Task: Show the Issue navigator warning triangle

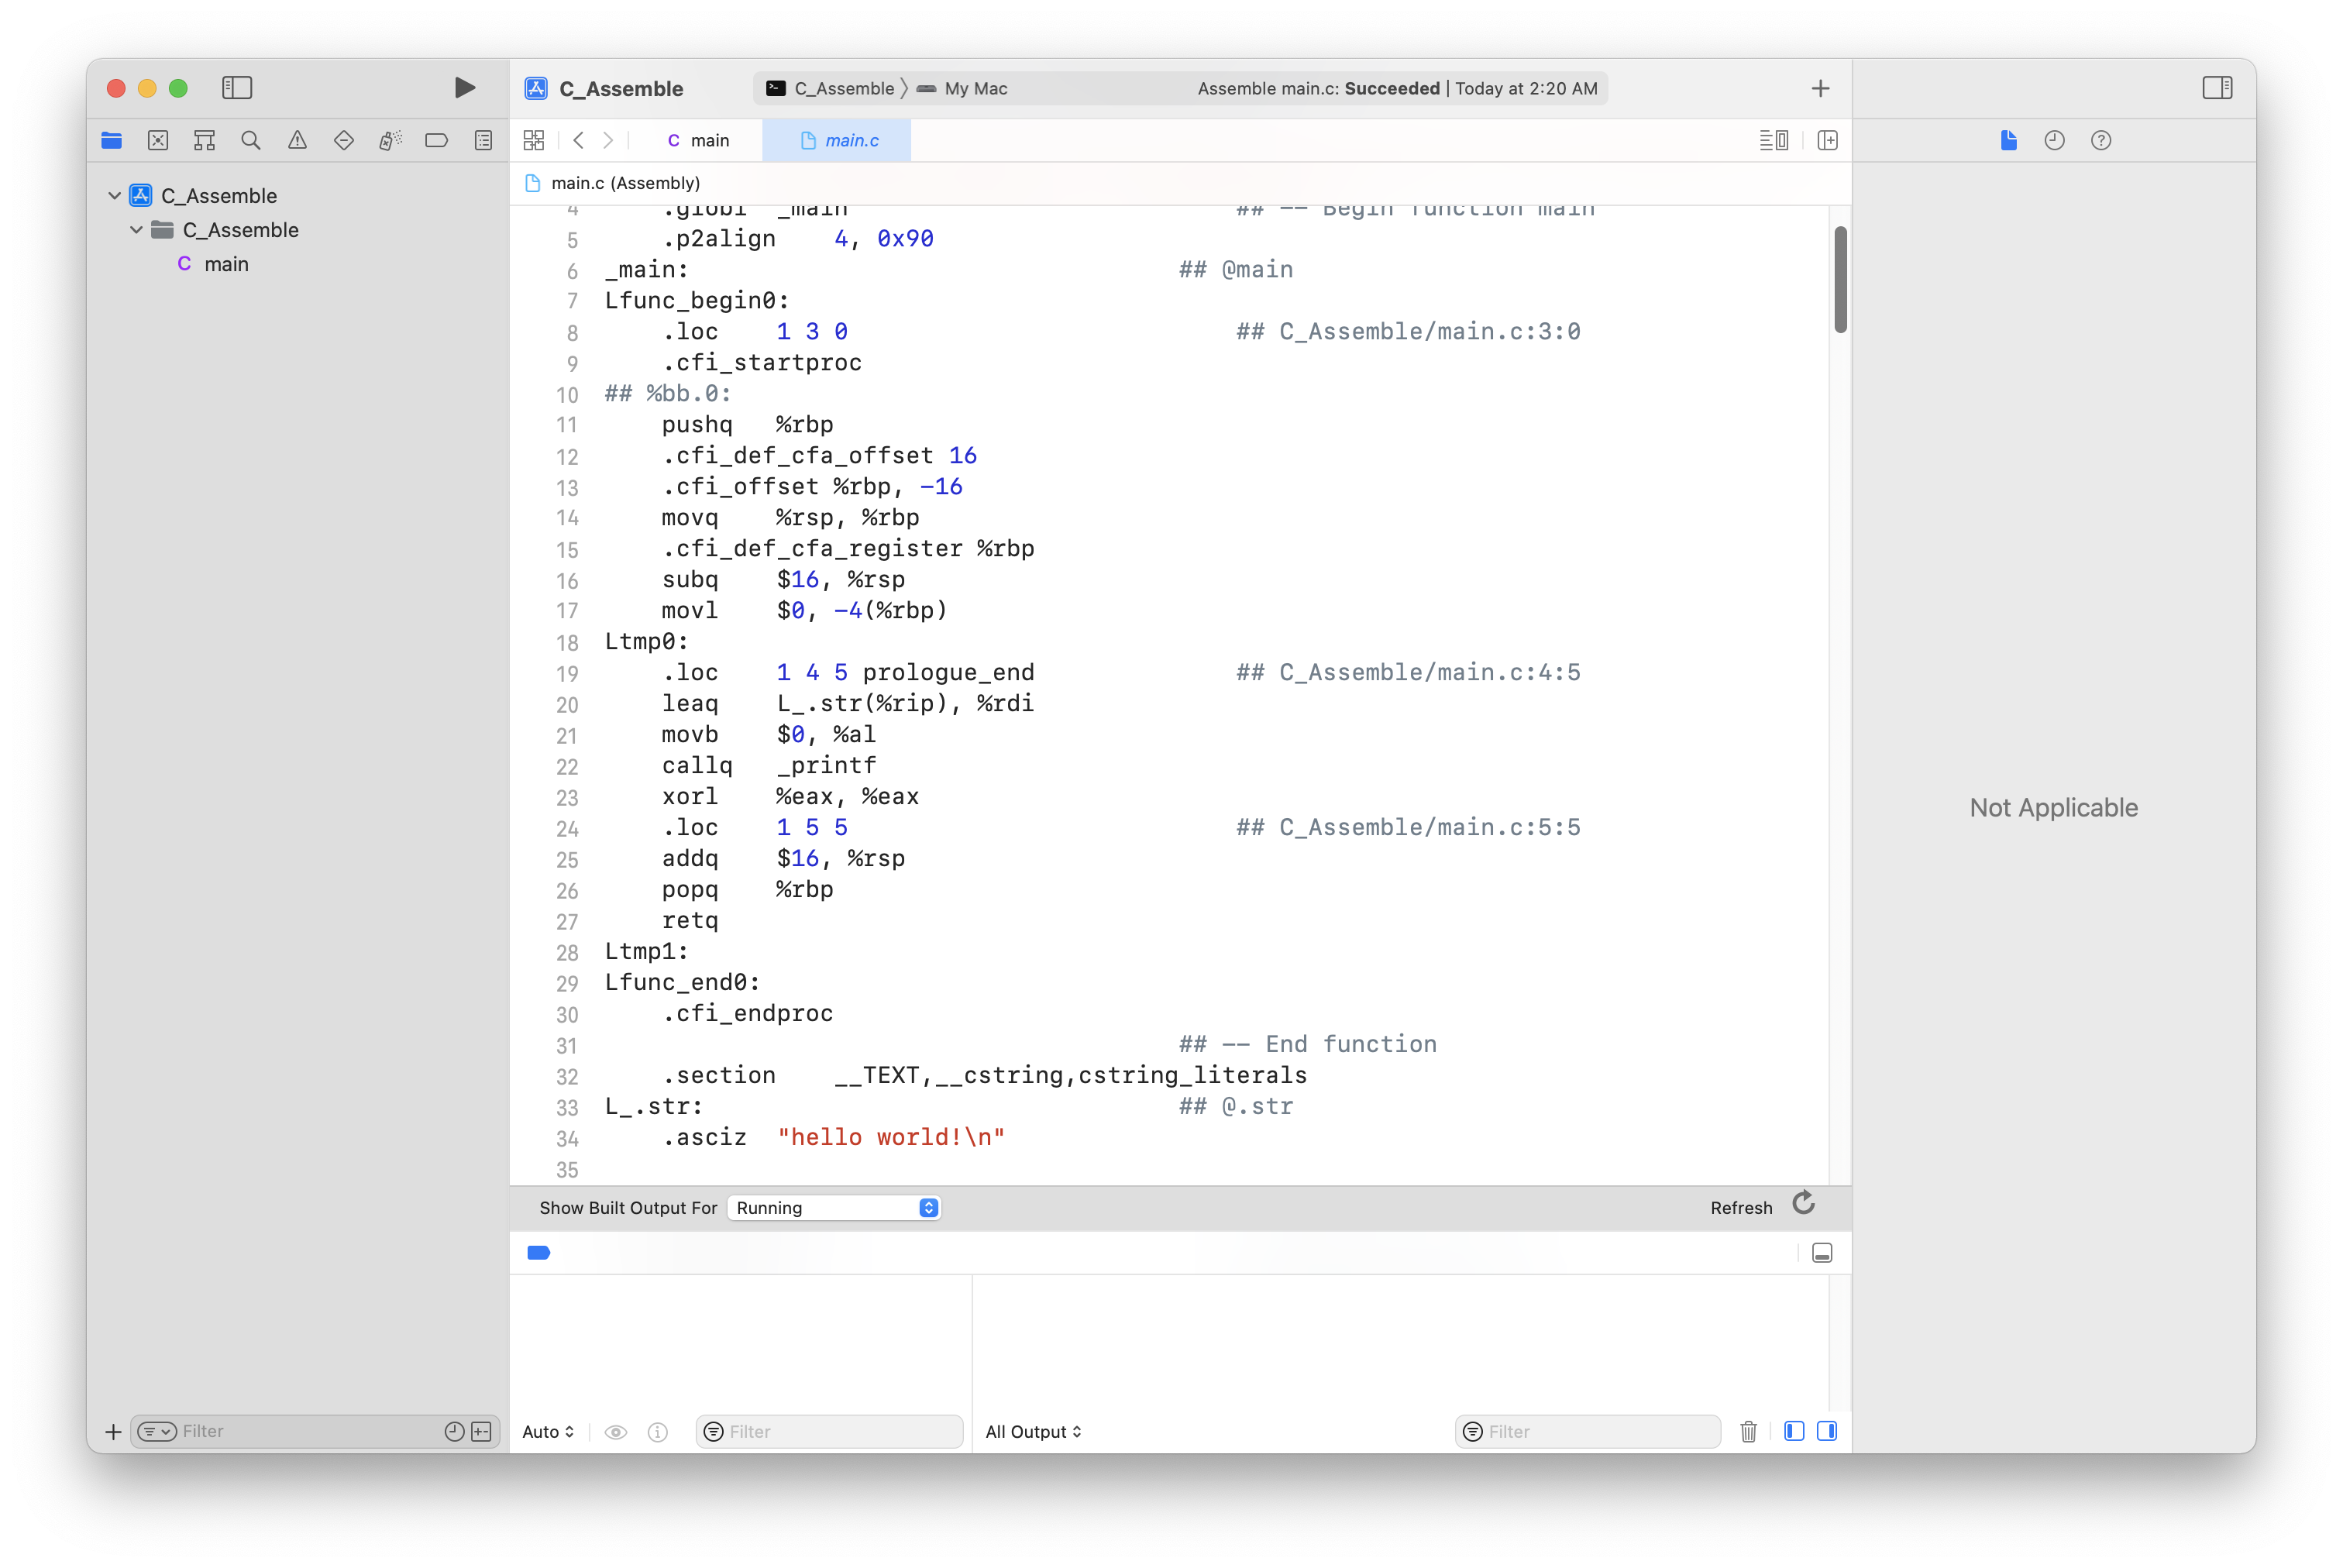Action: pyautogui.click(x=297, y=140)
